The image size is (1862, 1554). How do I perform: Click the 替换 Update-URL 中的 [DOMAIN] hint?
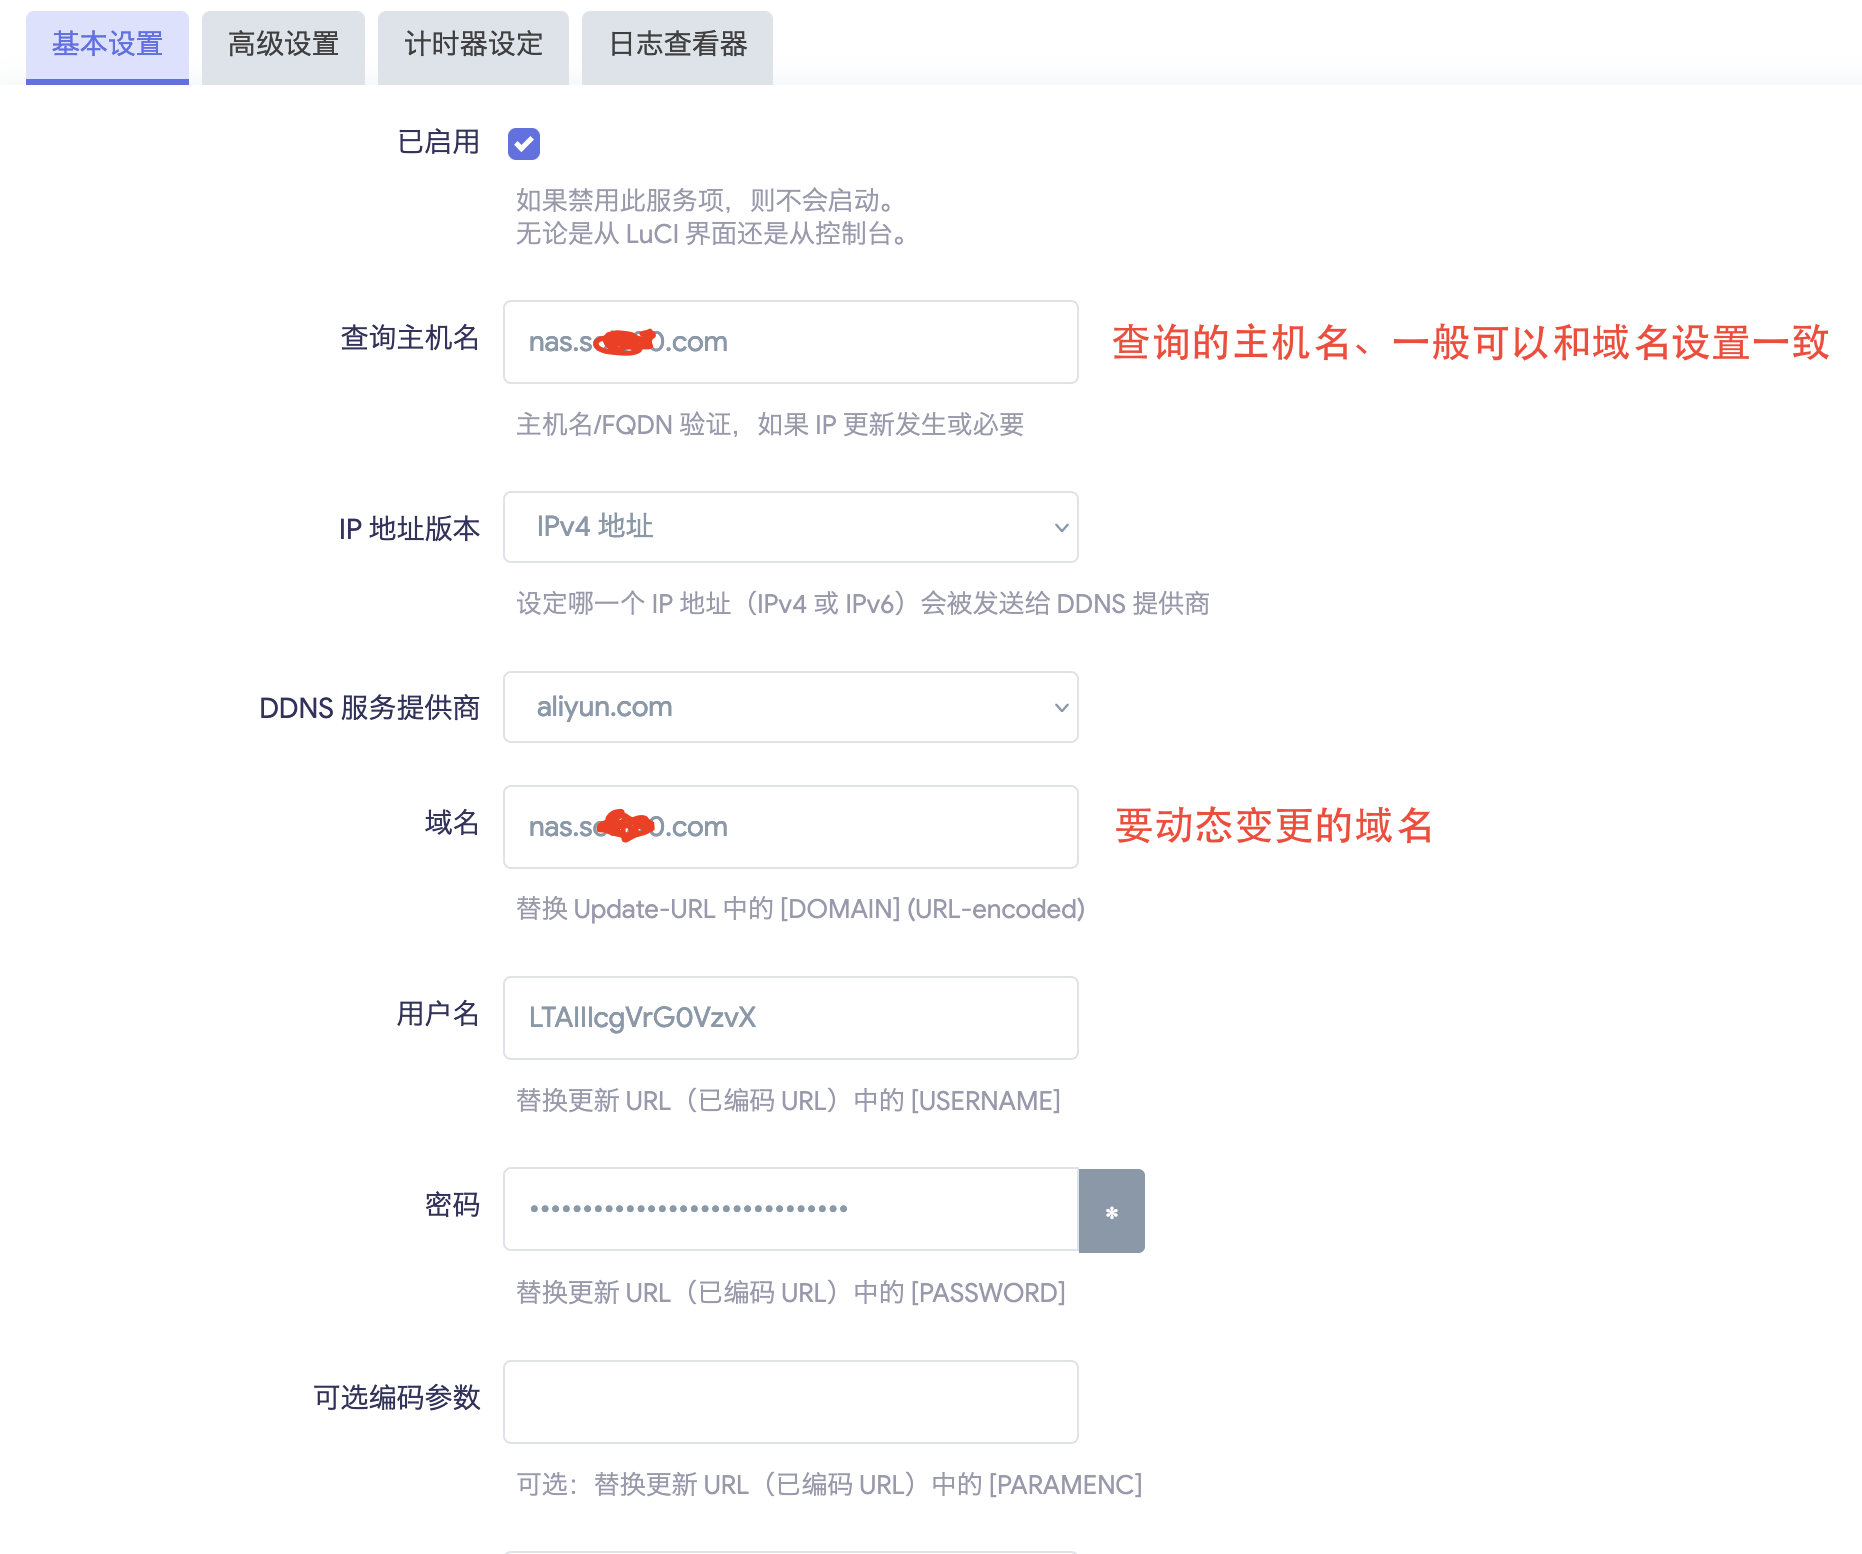tap(800, 909)
